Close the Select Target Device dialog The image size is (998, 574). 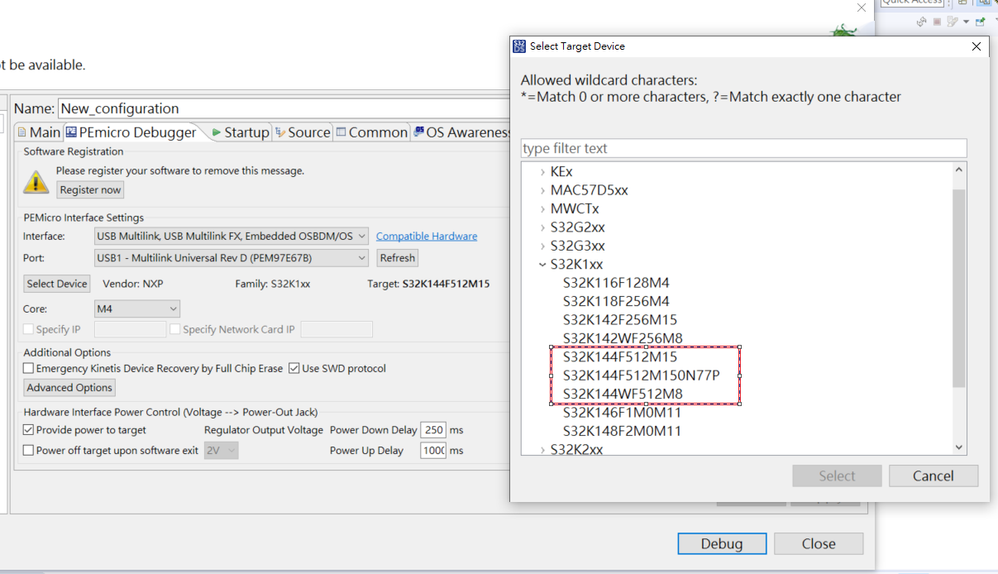(976, 46)
